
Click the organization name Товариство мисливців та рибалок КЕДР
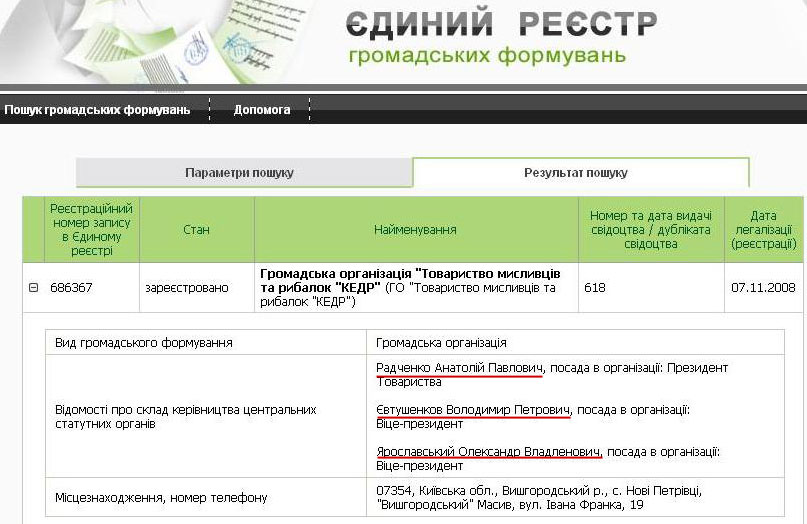click(410, 280)
